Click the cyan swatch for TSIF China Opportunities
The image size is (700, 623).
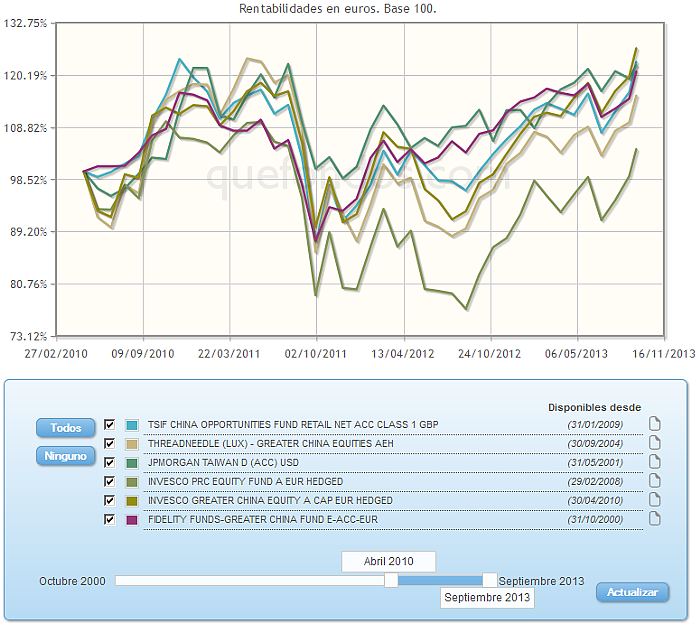pos(132,425)
